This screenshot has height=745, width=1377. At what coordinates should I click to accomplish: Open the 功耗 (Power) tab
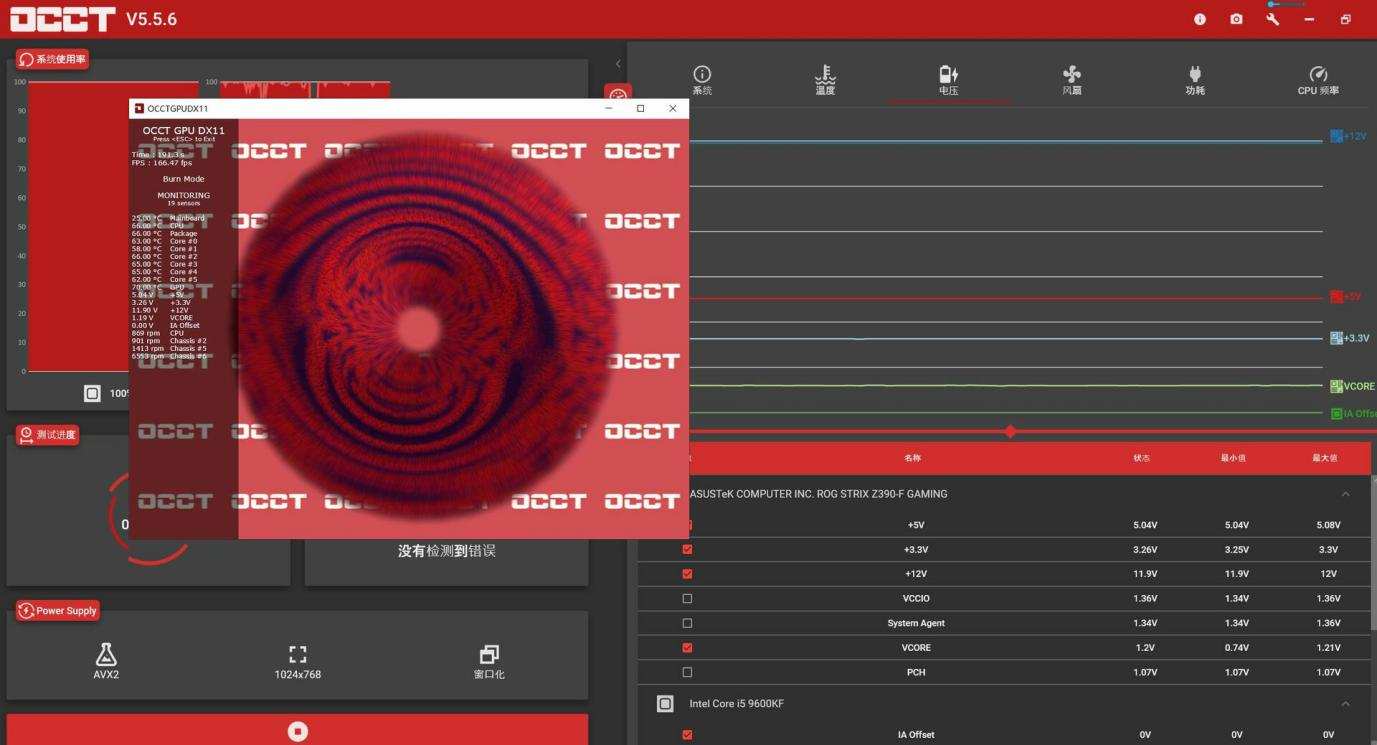point(1195,81)
